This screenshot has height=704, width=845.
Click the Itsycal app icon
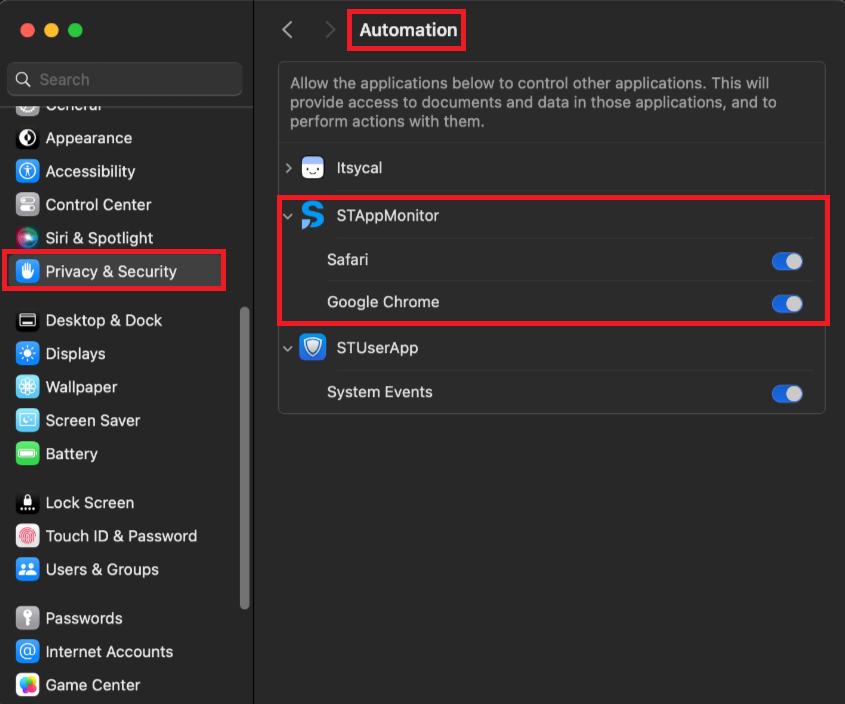pos(313,168)
